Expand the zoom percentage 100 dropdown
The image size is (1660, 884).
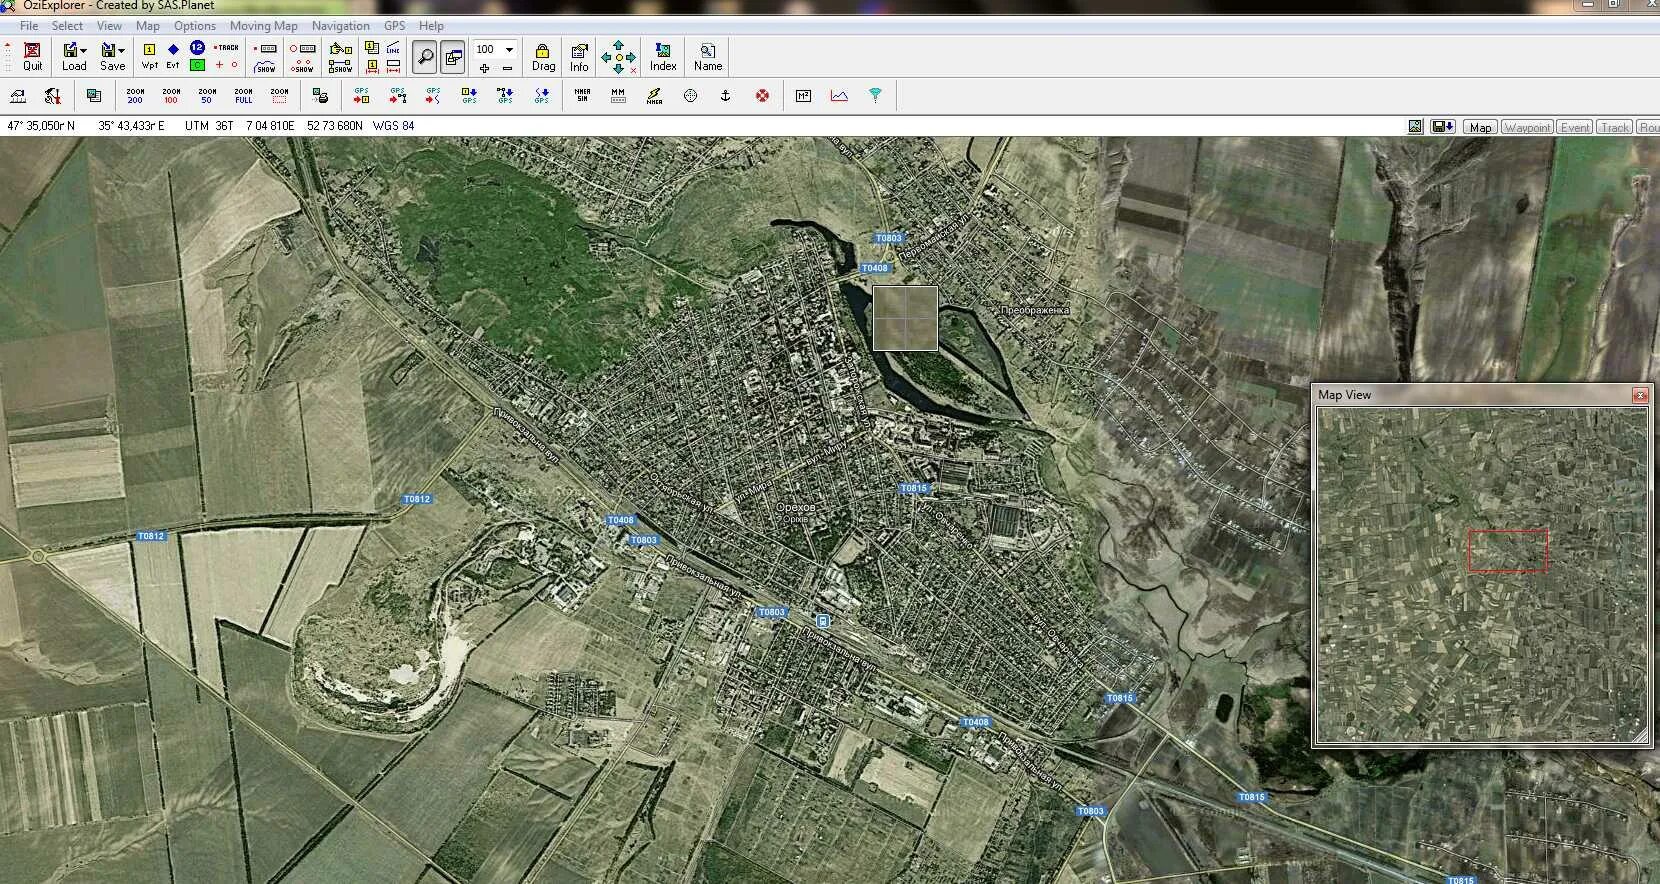[509, 49]
